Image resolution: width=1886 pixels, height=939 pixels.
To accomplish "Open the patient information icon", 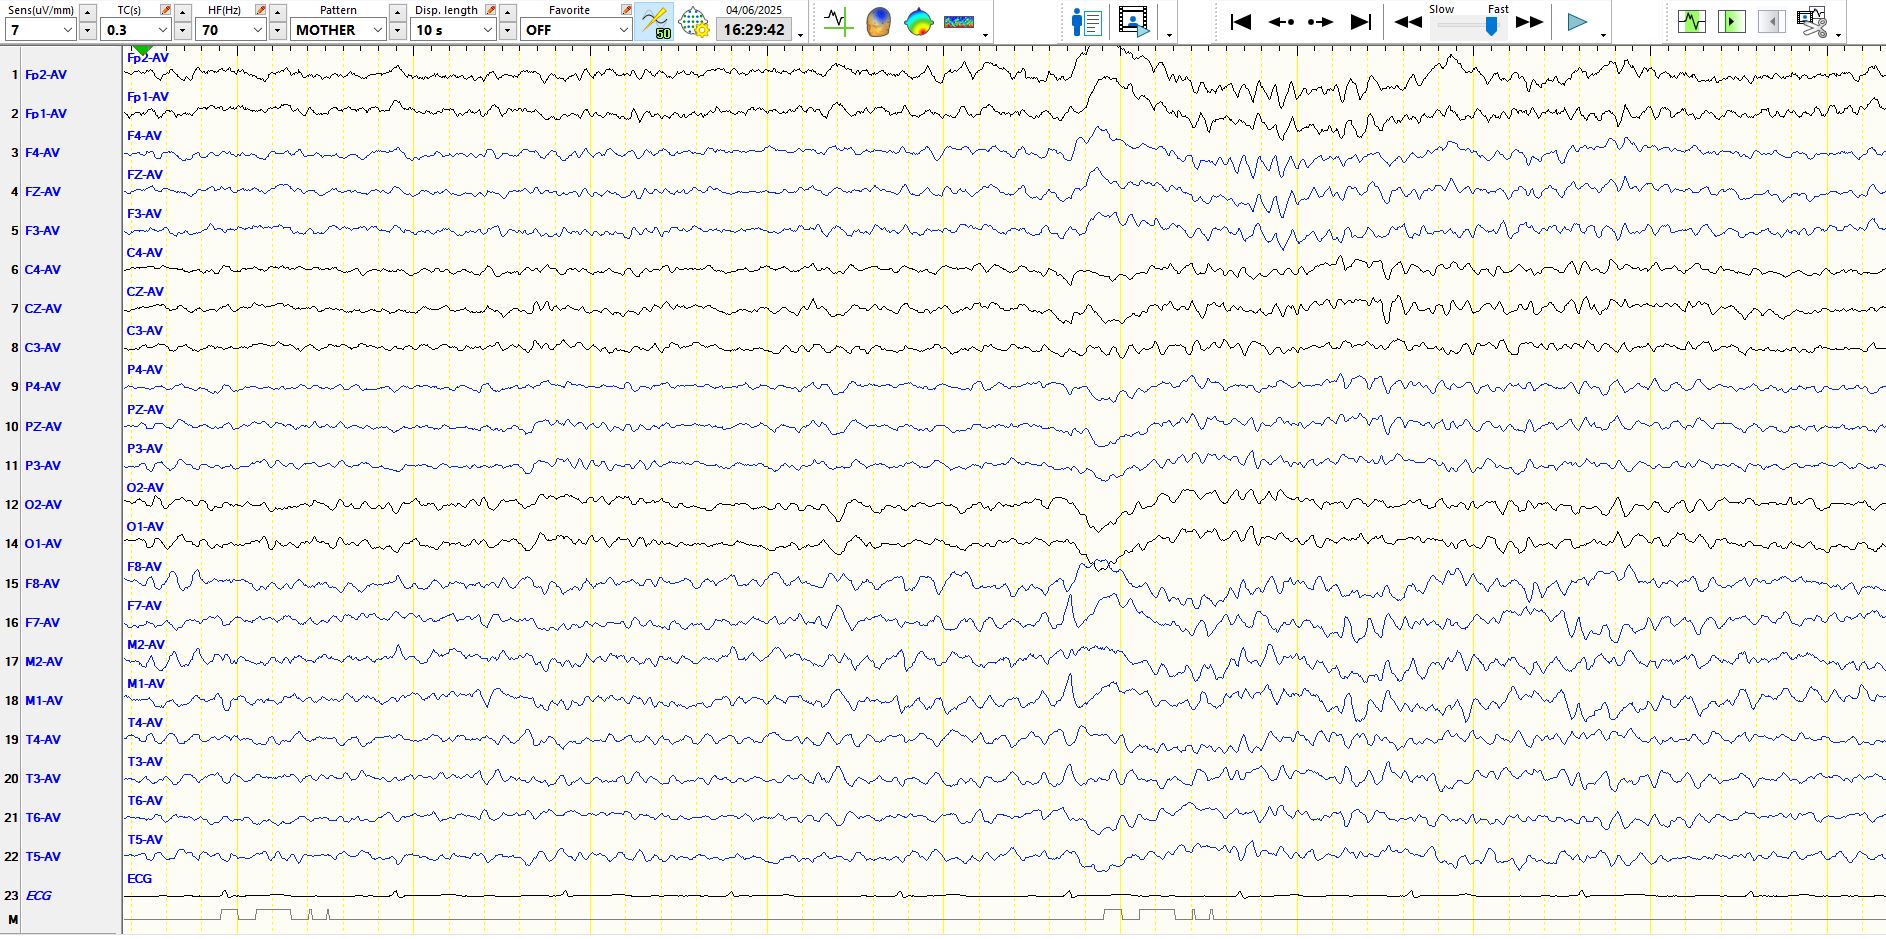I will [x=1086, y=21].
